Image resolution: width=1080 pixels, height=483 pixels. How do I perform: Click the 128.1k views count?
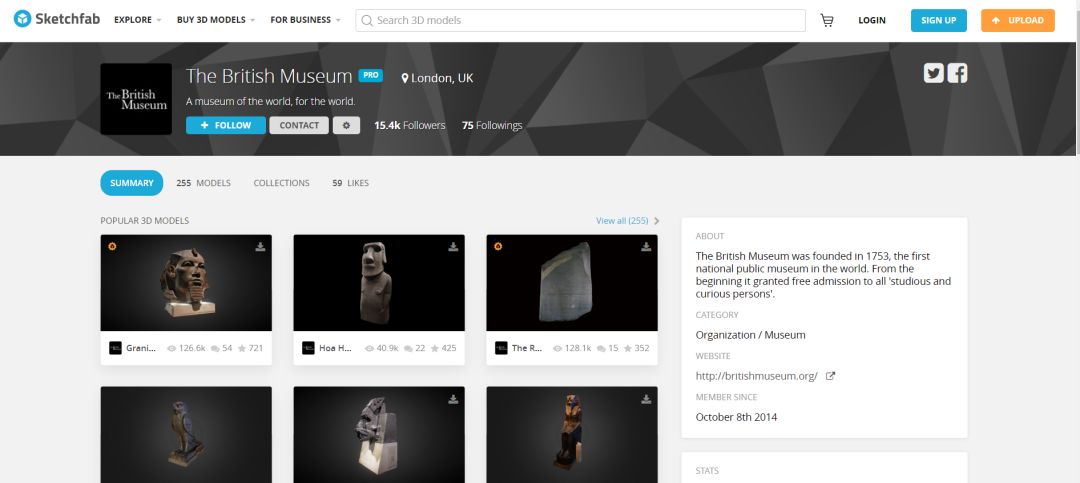click(x=578, y=349)
